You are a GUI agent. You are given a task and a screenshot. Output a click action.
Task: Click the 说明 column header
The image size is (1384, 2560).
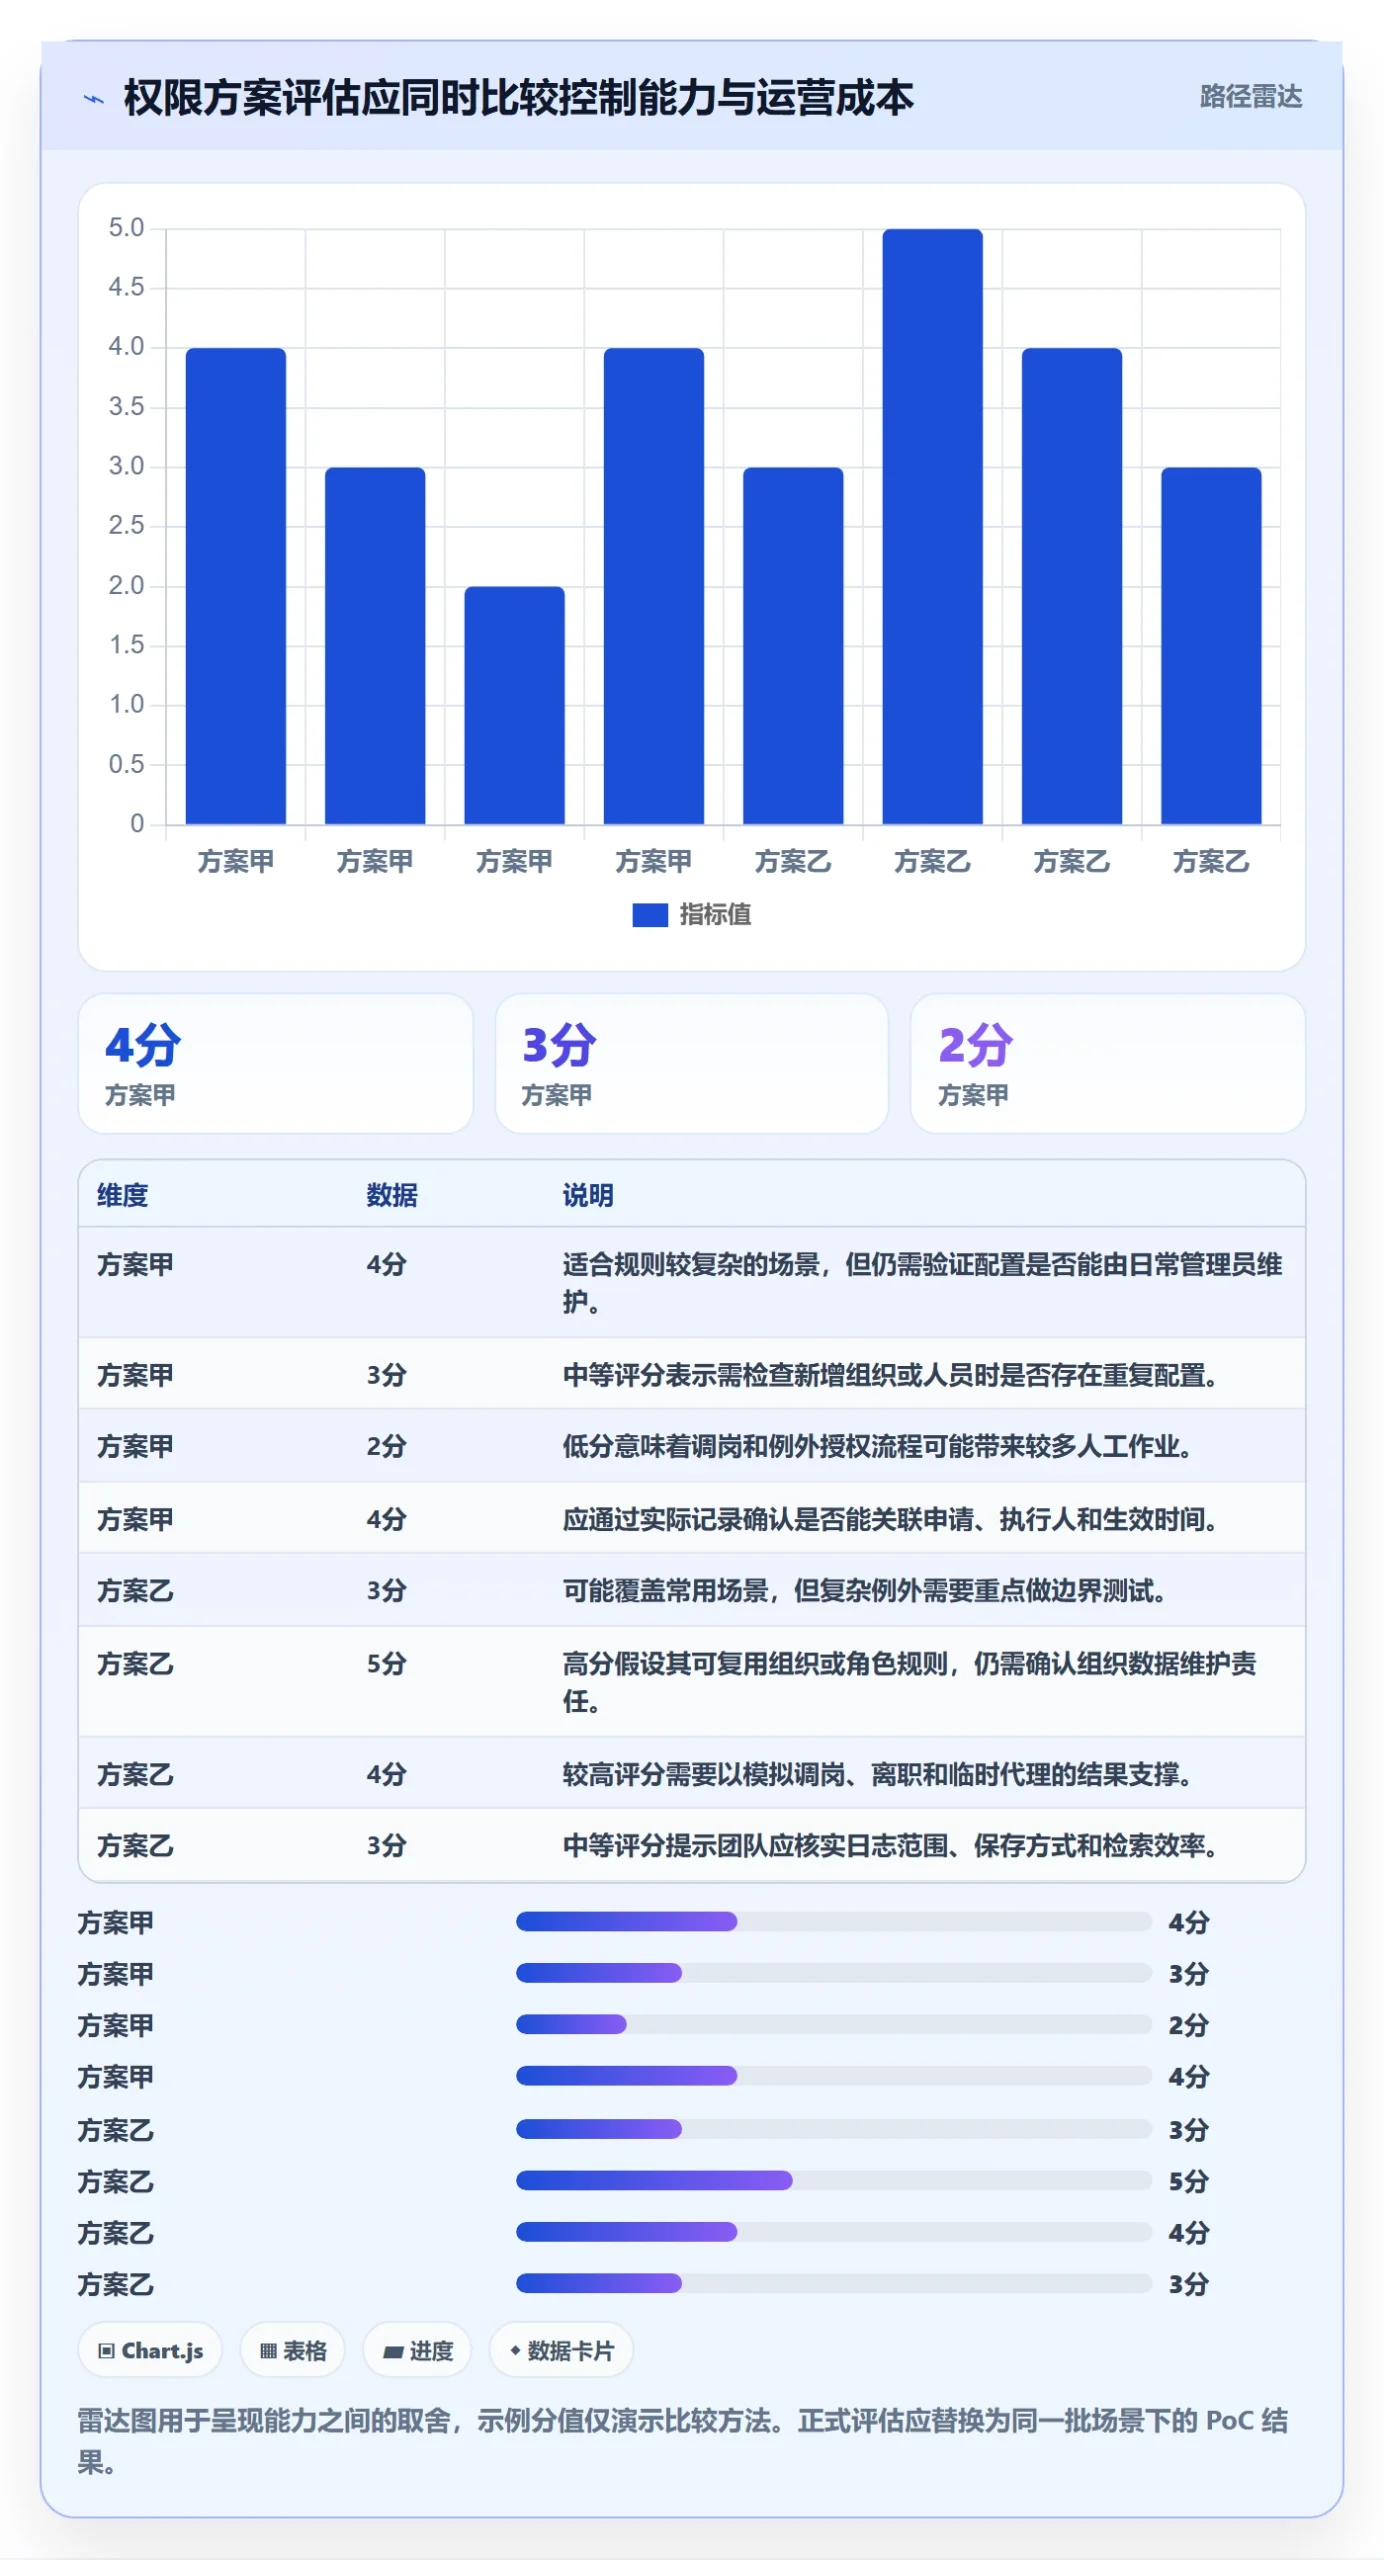pyautogui.click(x=587, y=1195)
